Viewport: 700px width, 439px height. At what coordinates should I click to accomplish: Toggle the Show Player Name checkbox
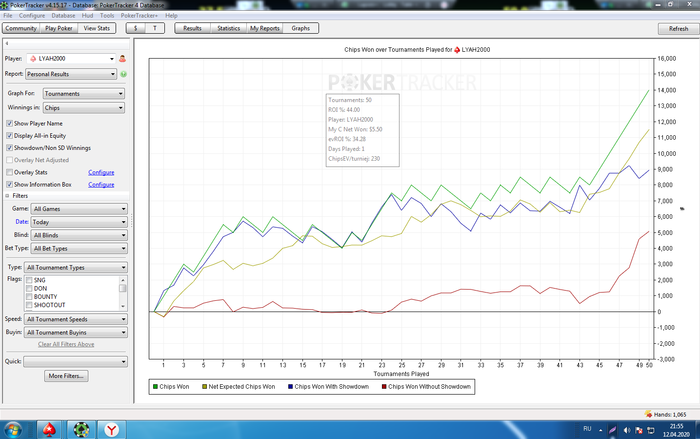click(9, 123)
